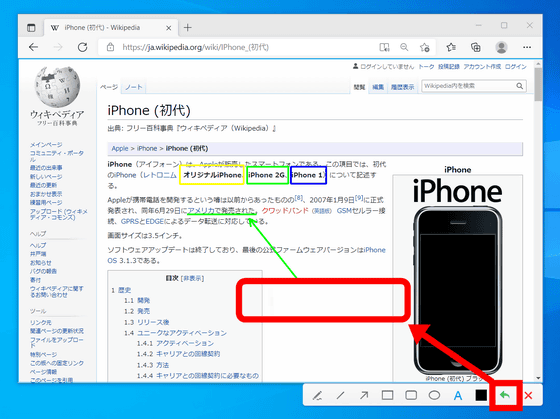Select the ellipse drawing tool

coord(434,395)
